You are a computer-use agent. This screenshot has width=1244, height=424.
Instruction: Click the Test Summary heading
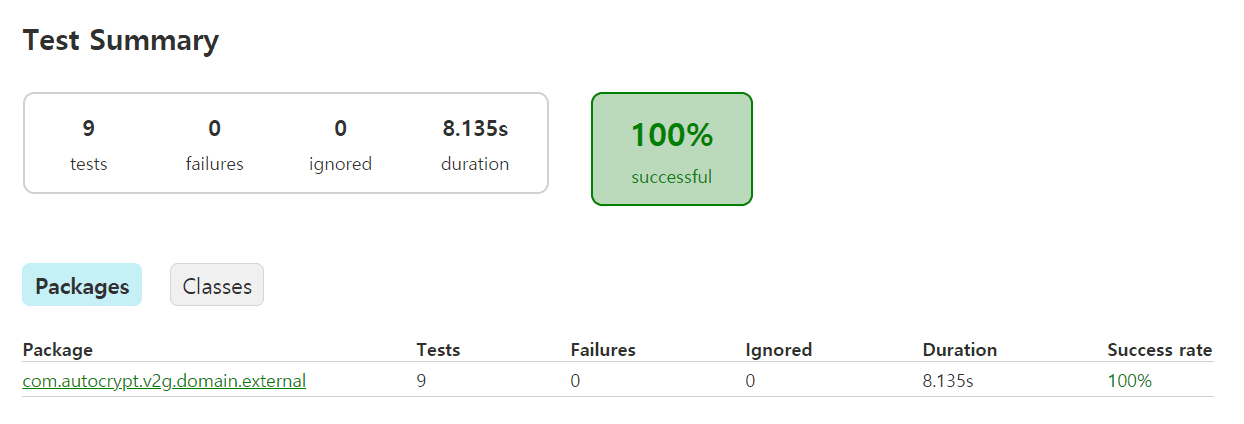[120, 41]
